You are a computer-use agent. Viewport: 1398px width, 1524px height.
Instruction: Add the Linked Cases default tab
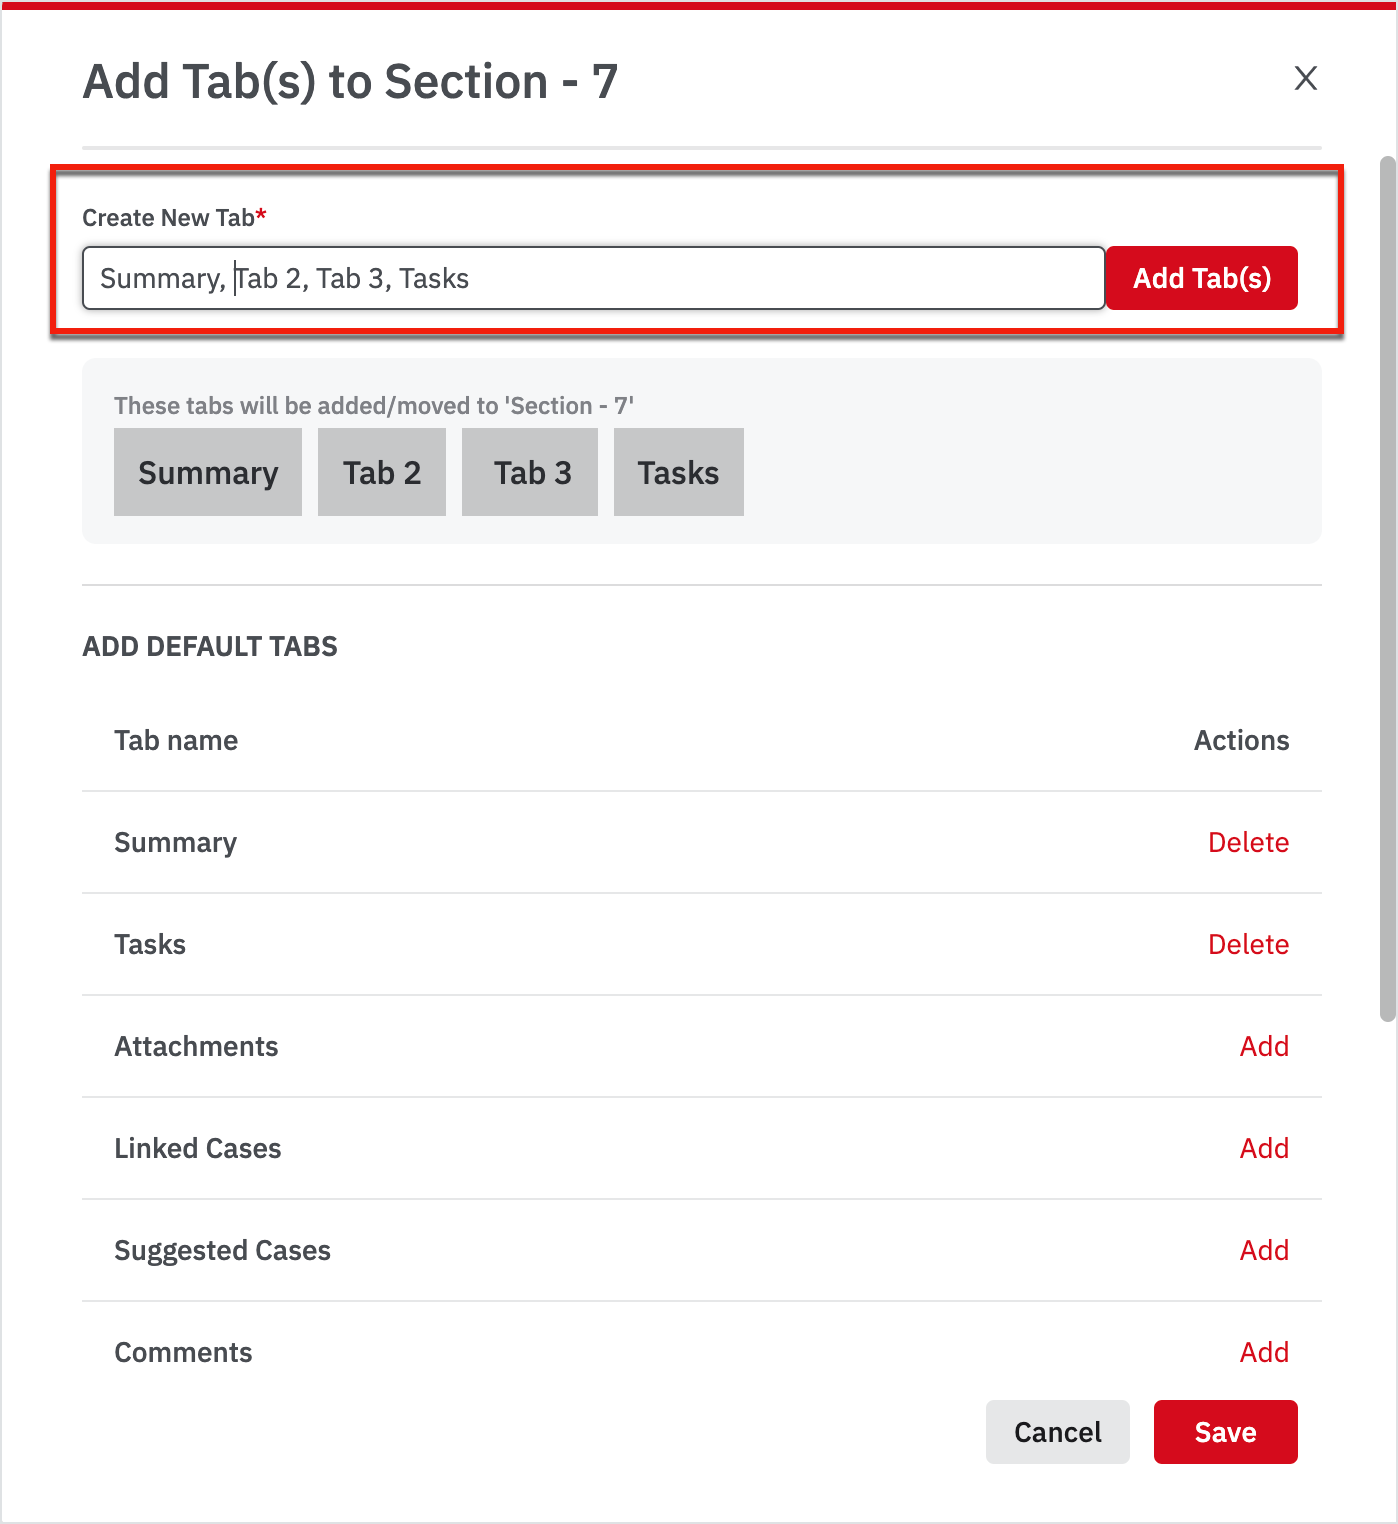pyautogui.click(x=1264, y=1148)
